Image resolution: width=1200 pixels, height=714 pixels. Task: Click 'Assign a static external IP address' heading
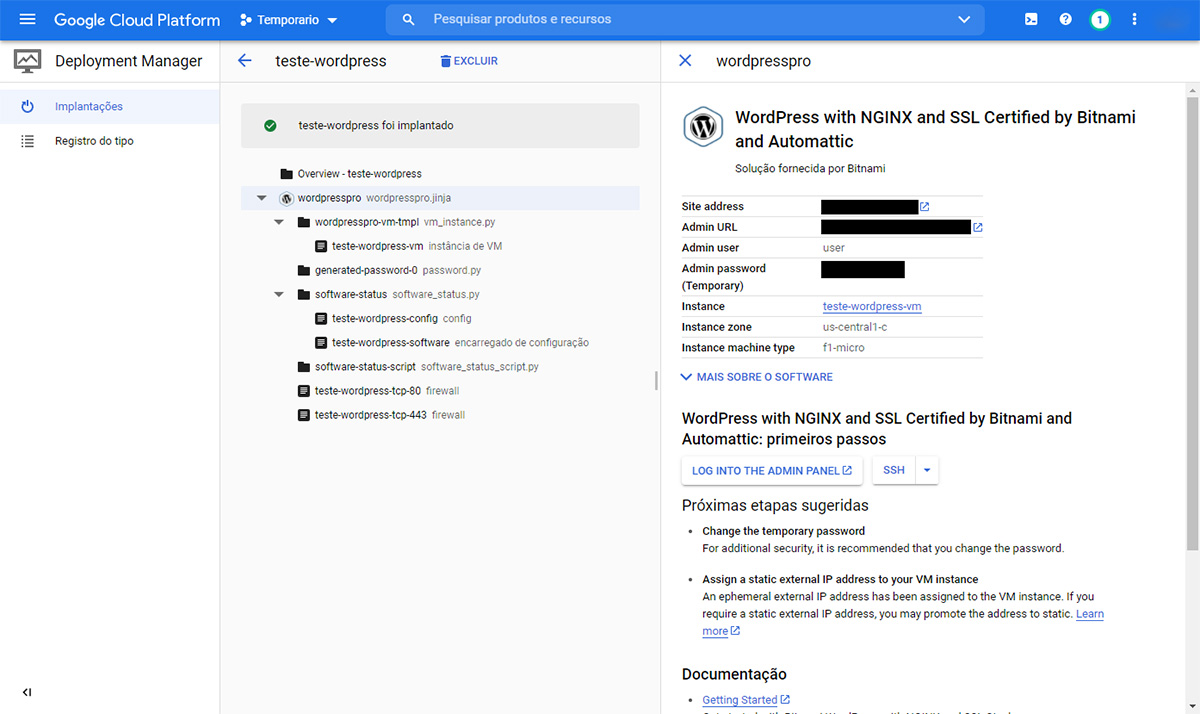840,579
